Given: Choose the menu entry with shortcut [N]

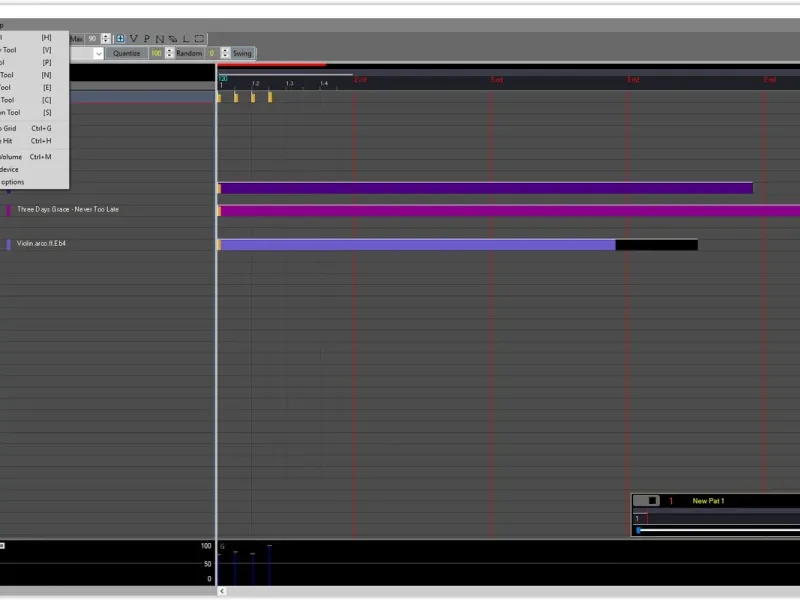Looking at the screenshot, I should (34, 75).
